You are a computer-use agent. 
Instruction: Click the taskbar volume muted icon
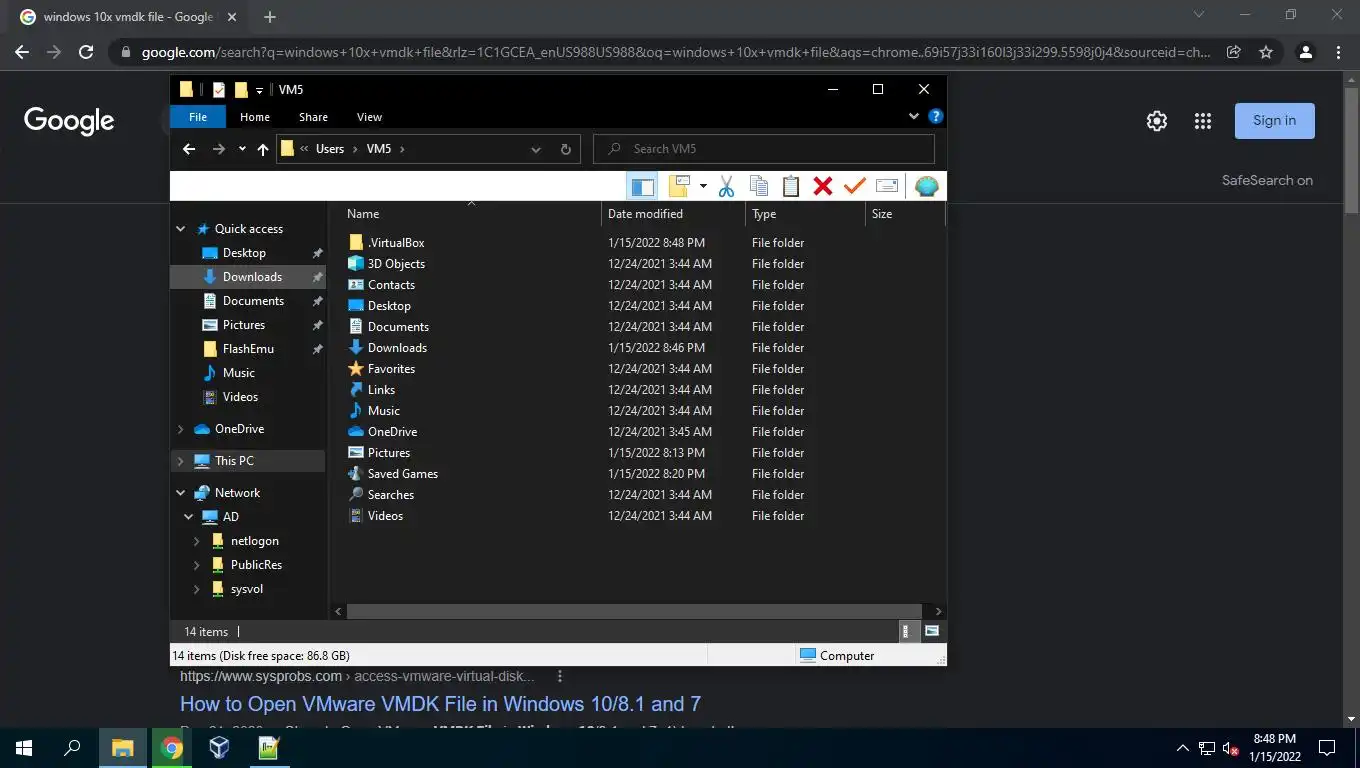pos(1231,747)
